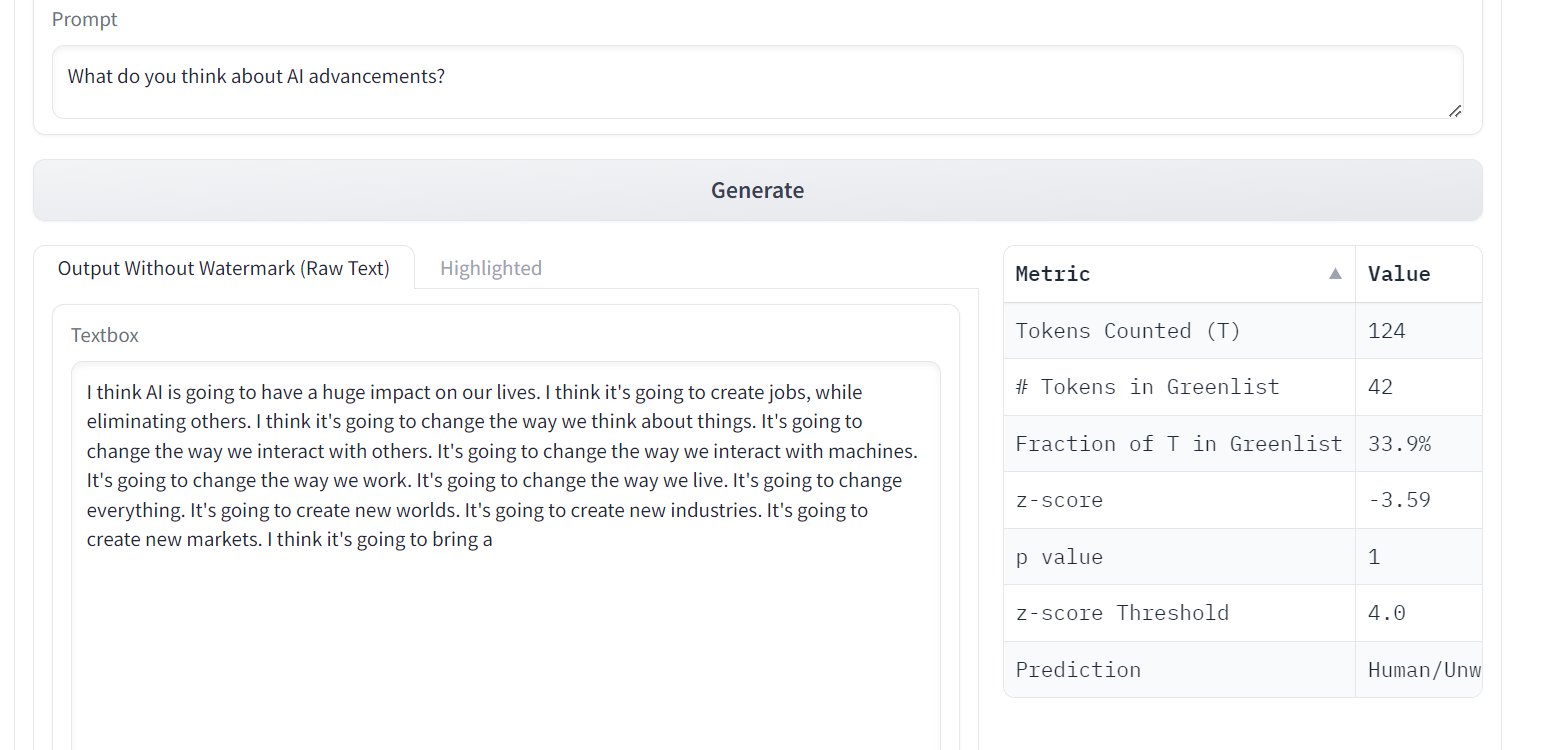1554x750 pixels.
Task: Click the z-score metric cell
Action: tap(1179, 500)
